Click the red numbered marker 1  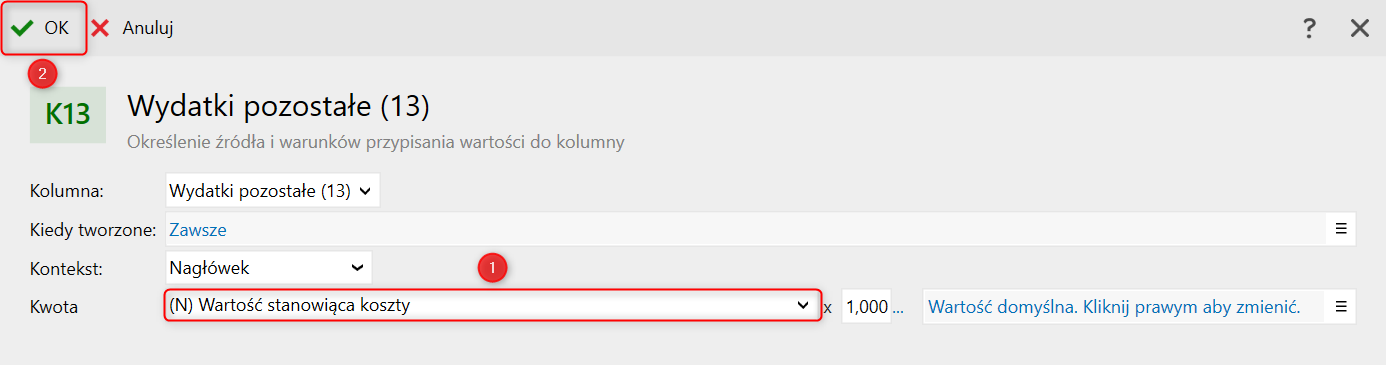point(492,268)
